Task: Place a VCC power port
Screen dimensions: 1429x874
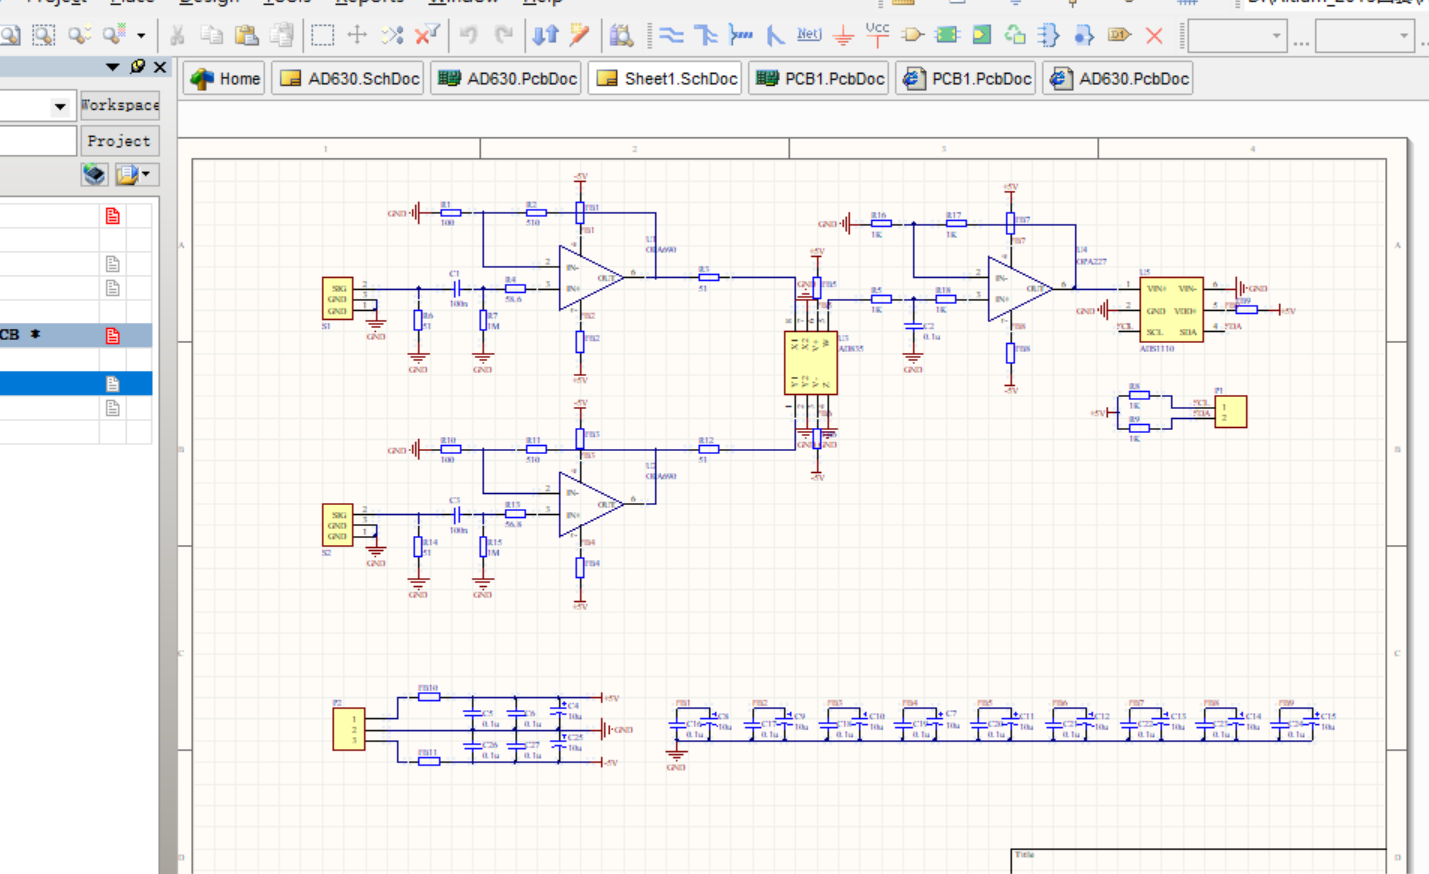Action: (x=877, y=35)
